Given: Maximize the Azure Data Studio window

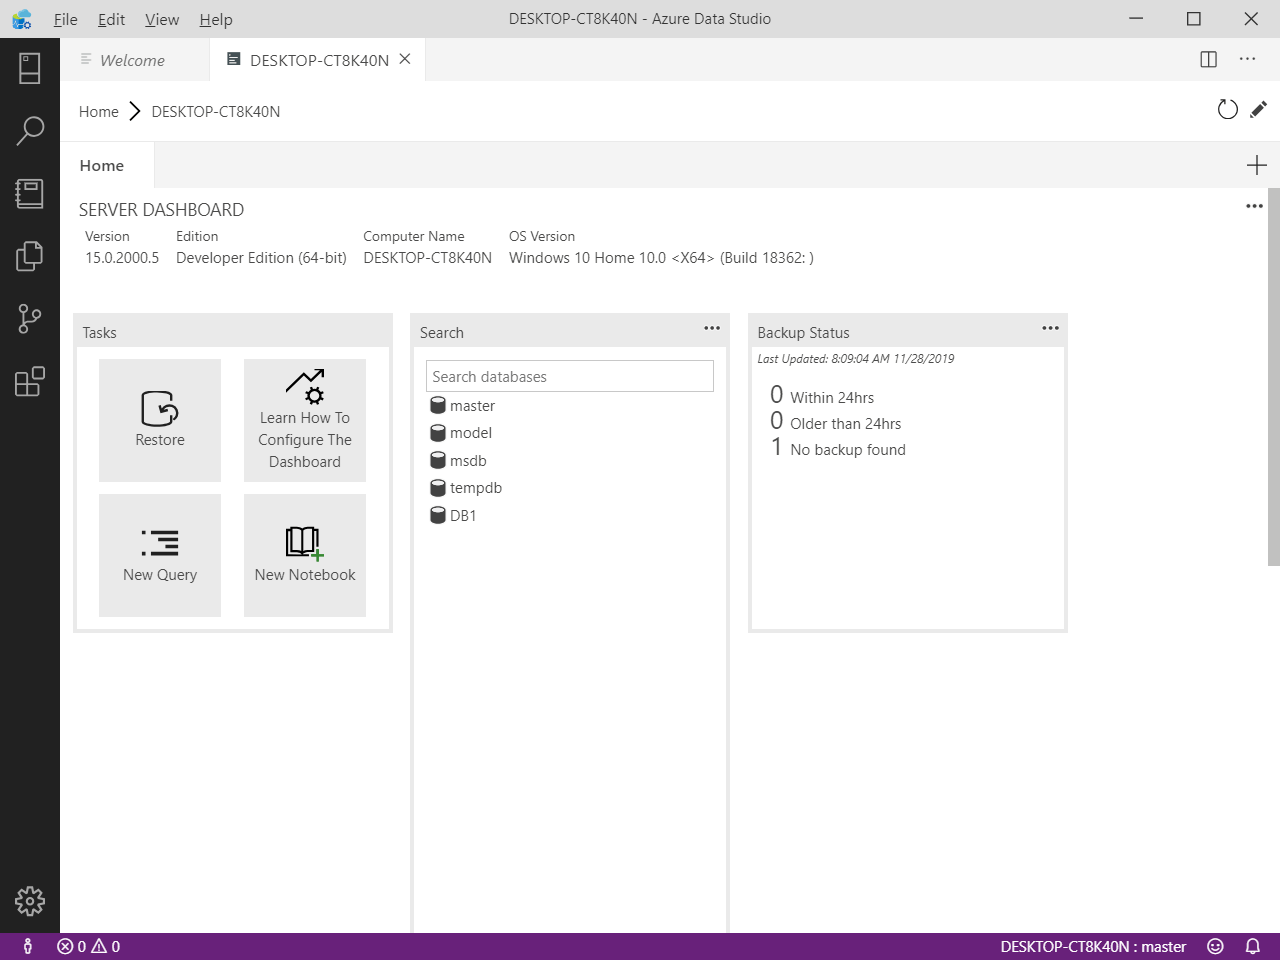Looking at the screenshot, I should [x=1194, y=19].
